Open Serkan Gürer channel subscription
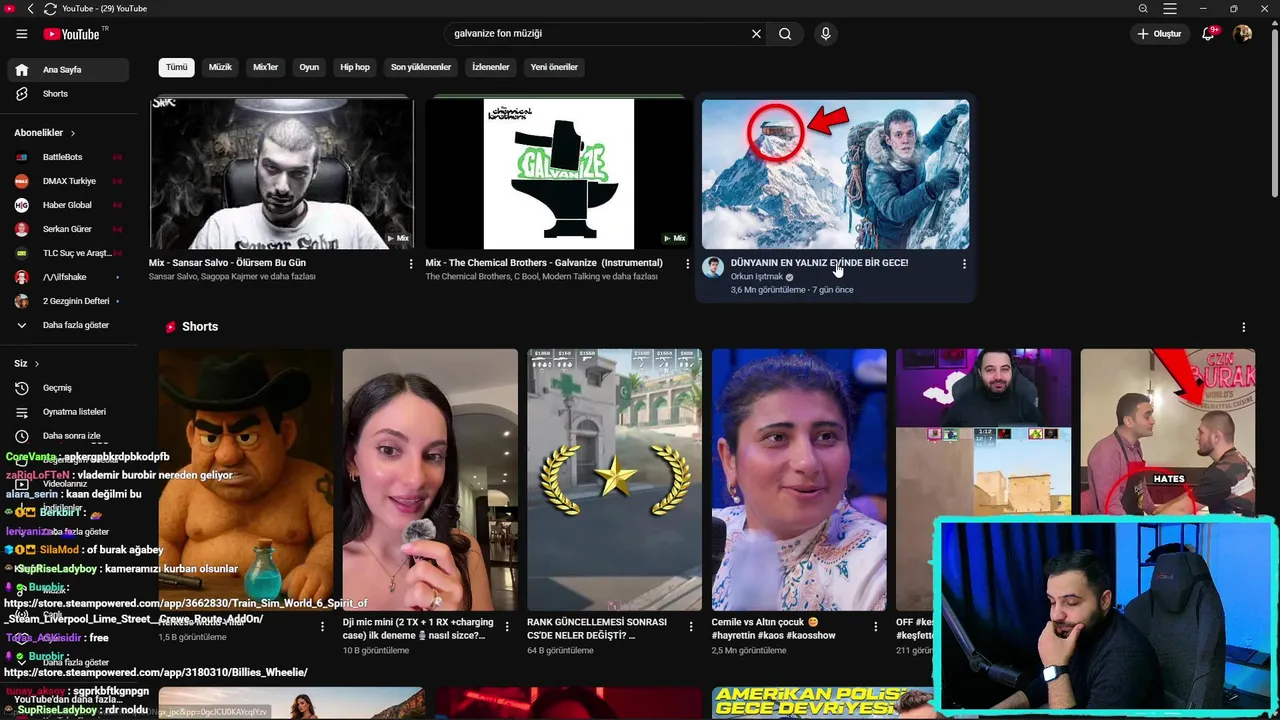The image size is (1280, 720). pyautogui.click(x=68, y=229)
